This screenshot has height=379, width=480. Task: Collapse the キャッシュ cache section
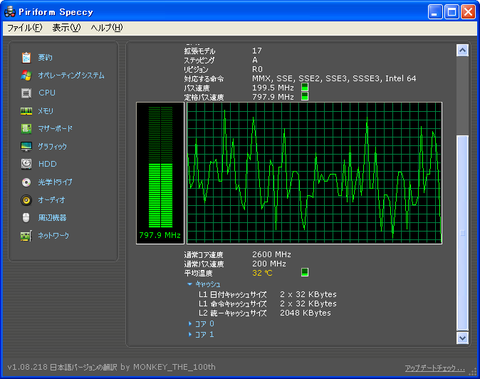click(x=190, y=284)
